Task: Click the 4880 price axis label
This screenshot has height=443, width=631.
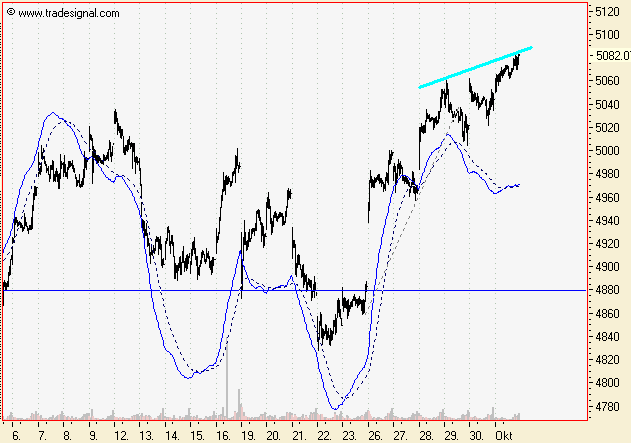Action: 608,290
